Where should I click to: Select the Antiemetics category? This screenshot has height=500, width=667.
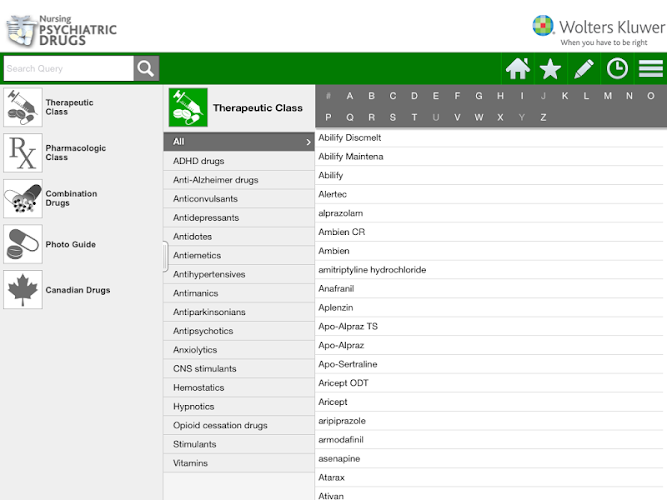click(x=239, y=255)
